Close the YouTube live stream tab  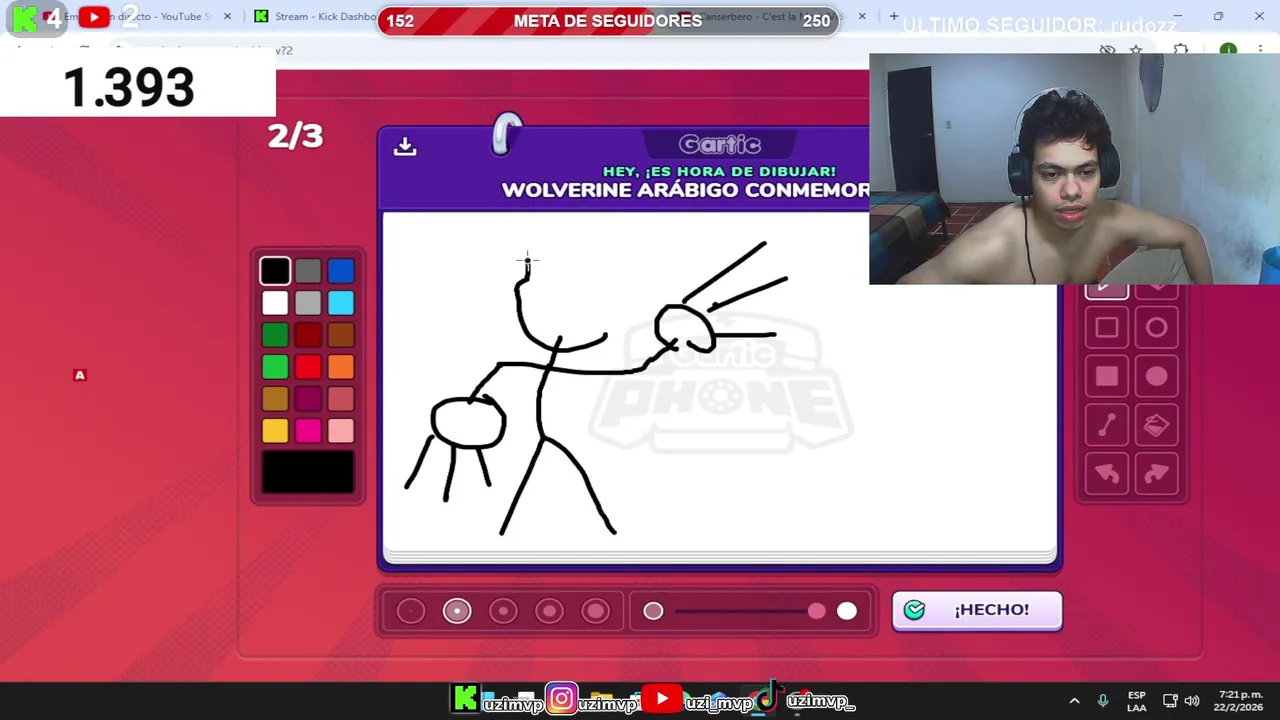tap(228, 17)
